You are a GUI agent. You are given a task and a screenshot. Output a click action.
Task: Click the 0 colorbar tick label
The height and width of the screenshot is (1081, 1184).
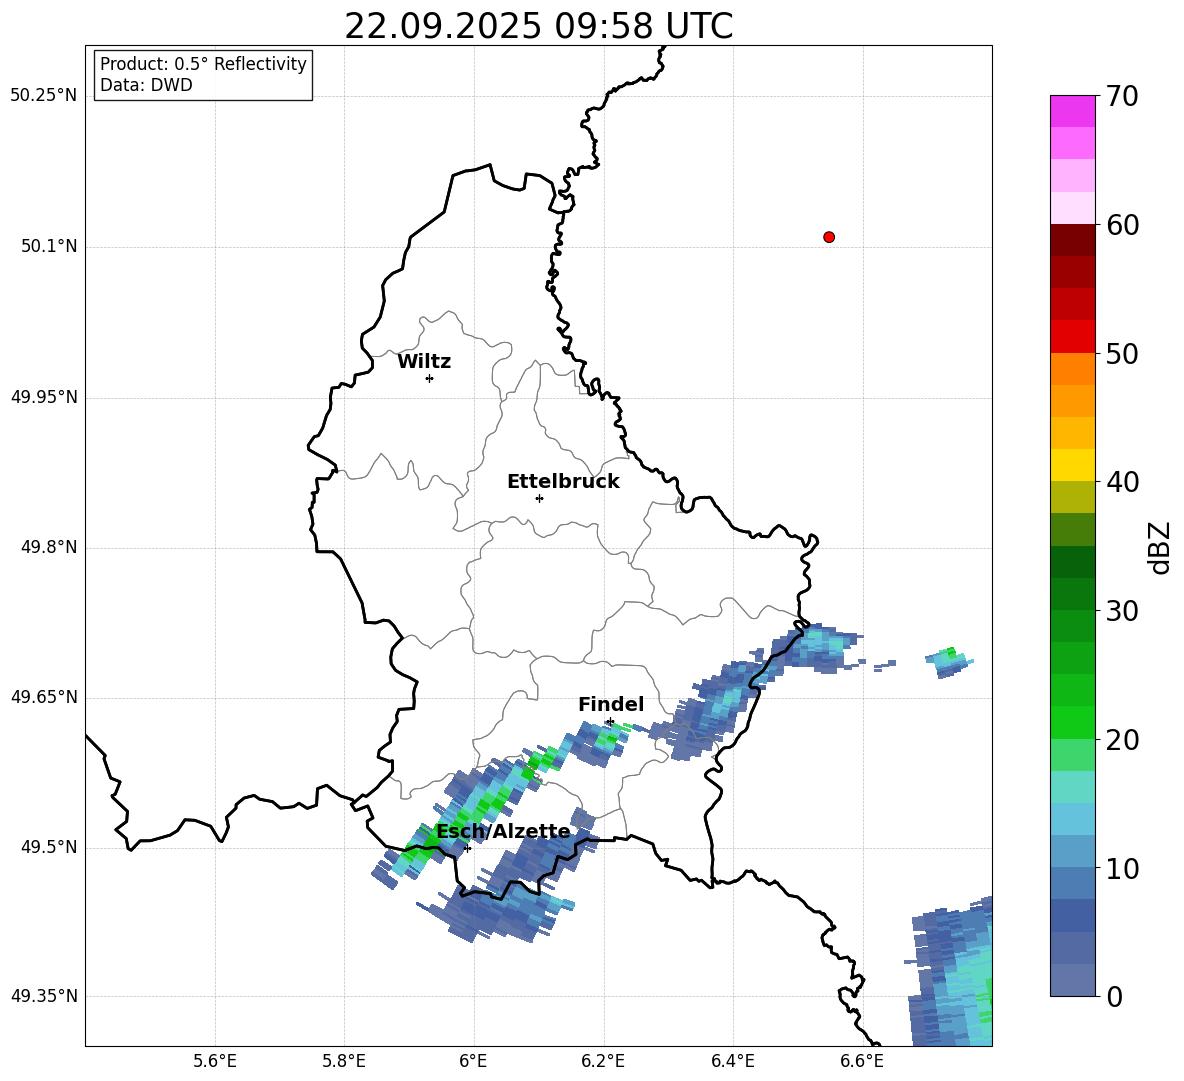(x=1114, y=996)
